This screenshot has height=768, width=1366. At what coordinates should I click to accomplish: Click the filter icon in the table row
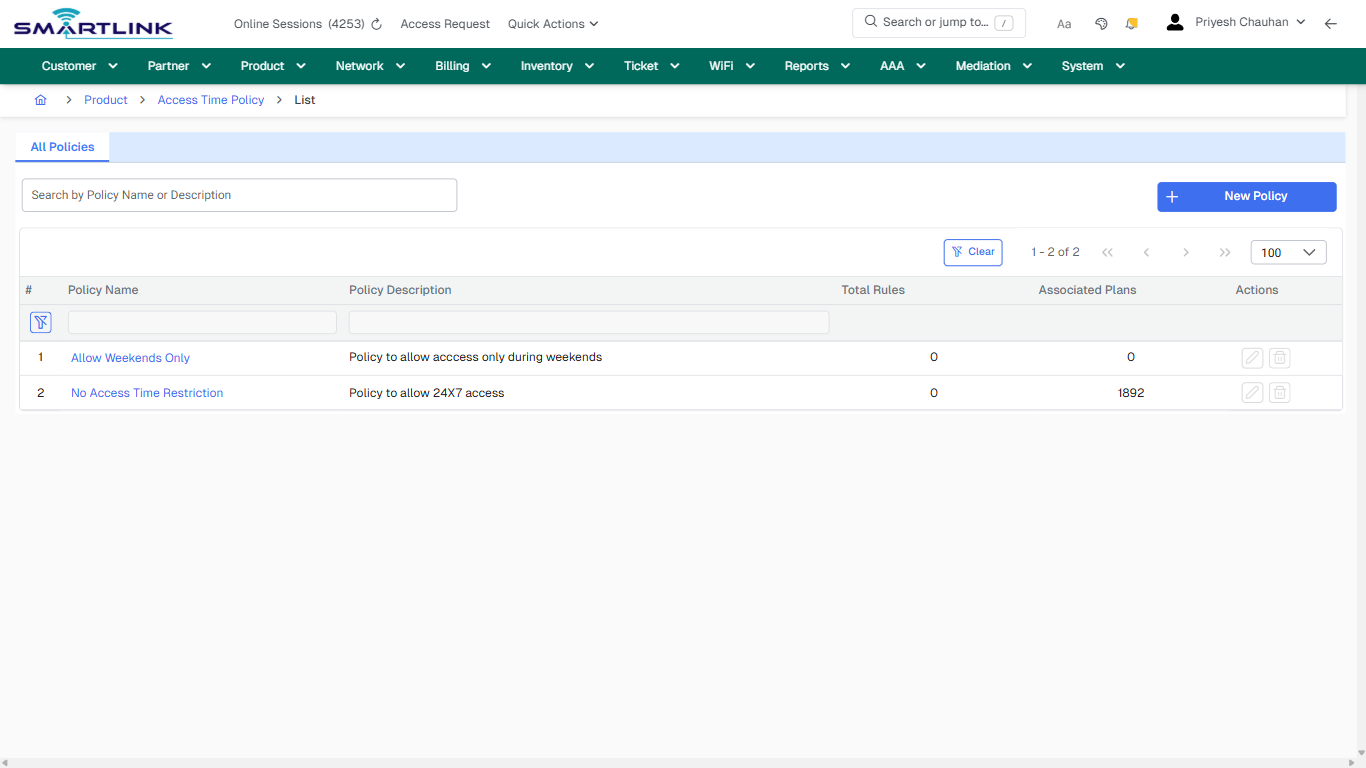pos(40,322)
